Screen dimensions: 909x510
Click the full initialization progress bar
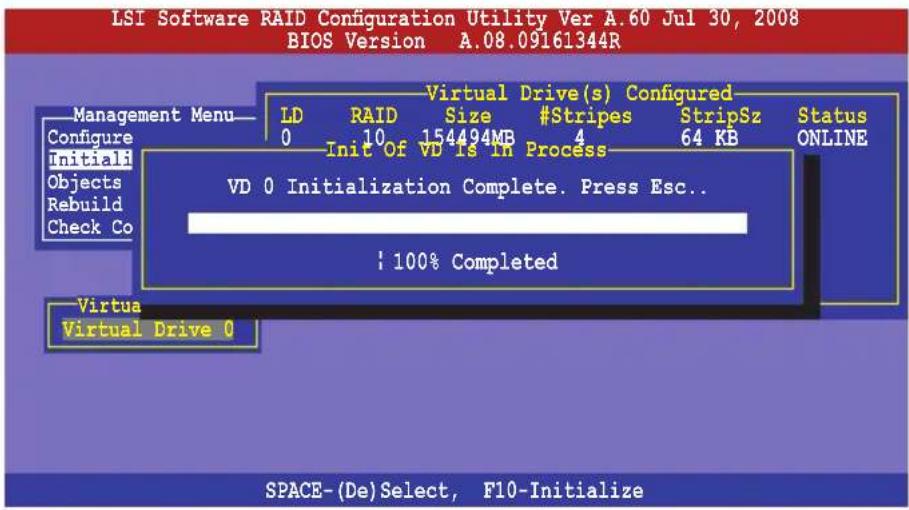tap(467, 223)
